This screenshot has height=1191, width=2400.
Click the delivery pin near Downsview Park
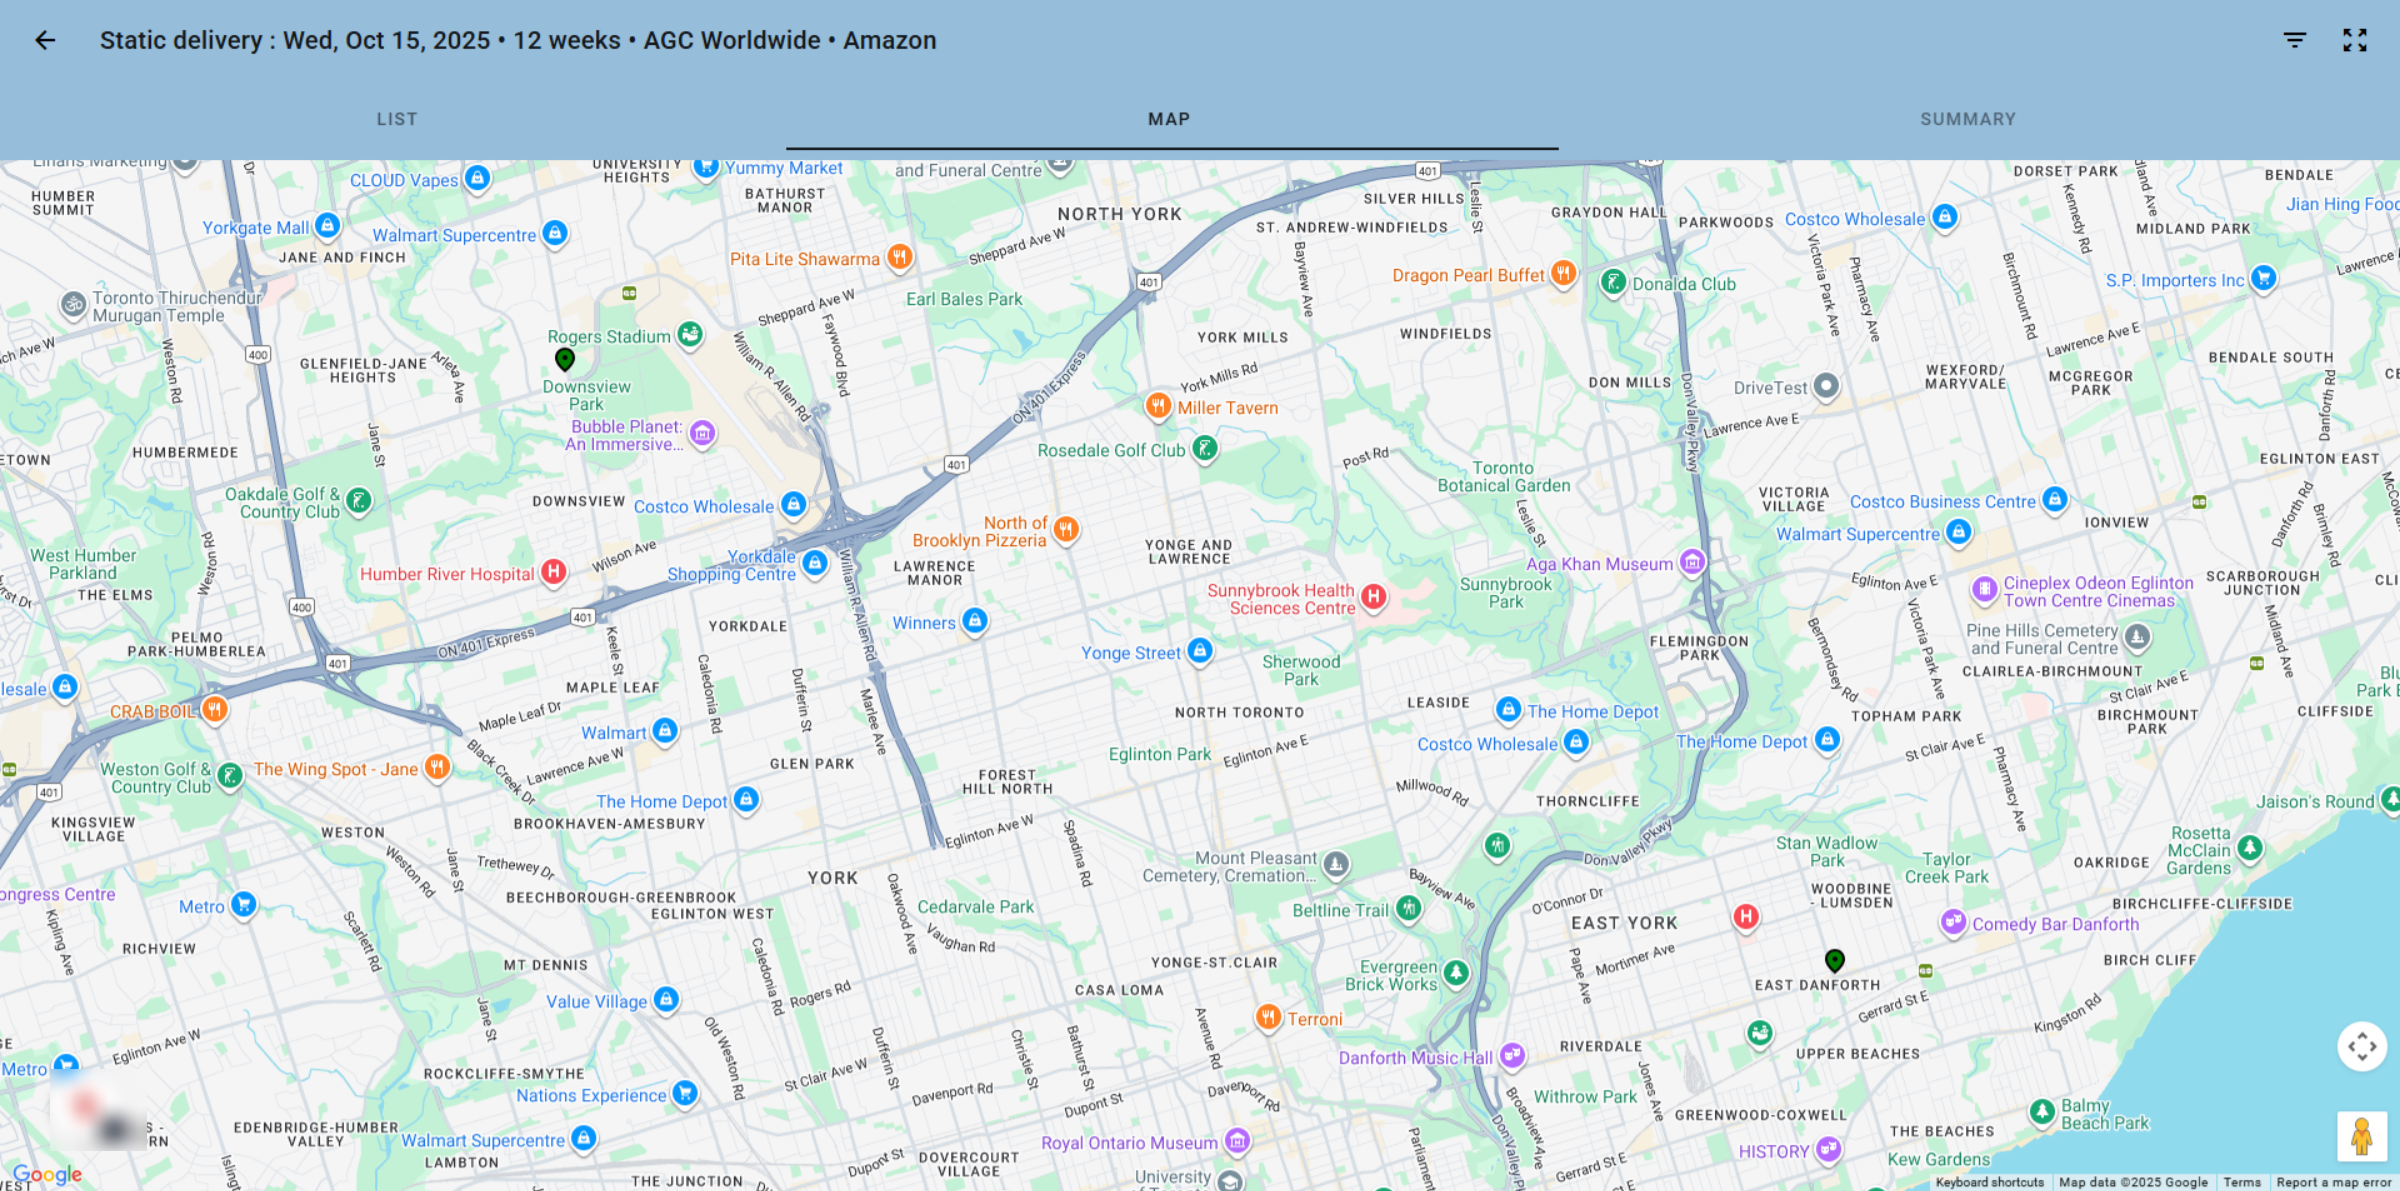565,359
